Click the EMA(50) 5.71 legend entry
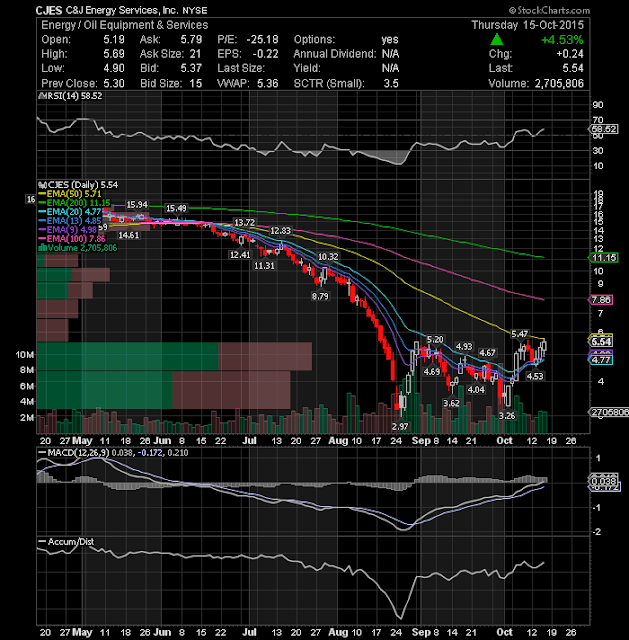Viewport: 629px width, 640px height. click(x=74, y=194)
